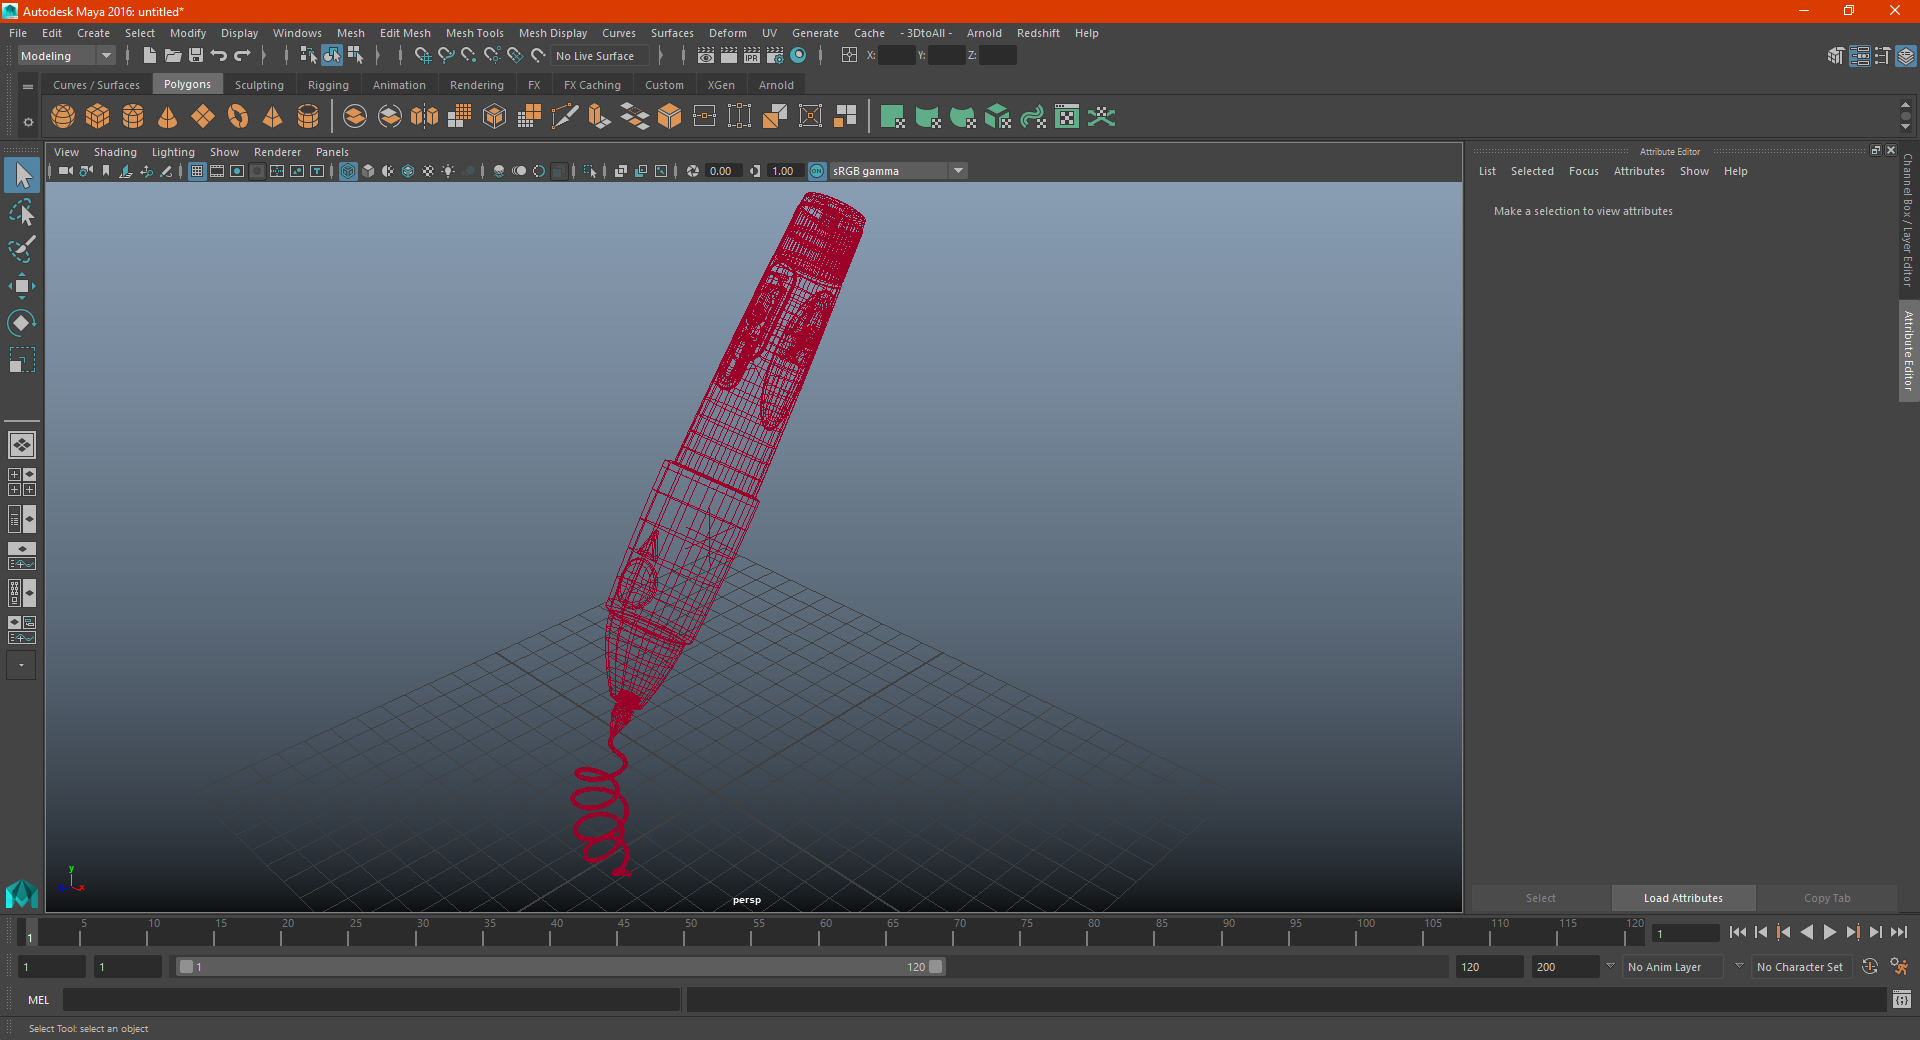
Task: Toggle use all lights in viewport
Action: [x=448, y=171]
